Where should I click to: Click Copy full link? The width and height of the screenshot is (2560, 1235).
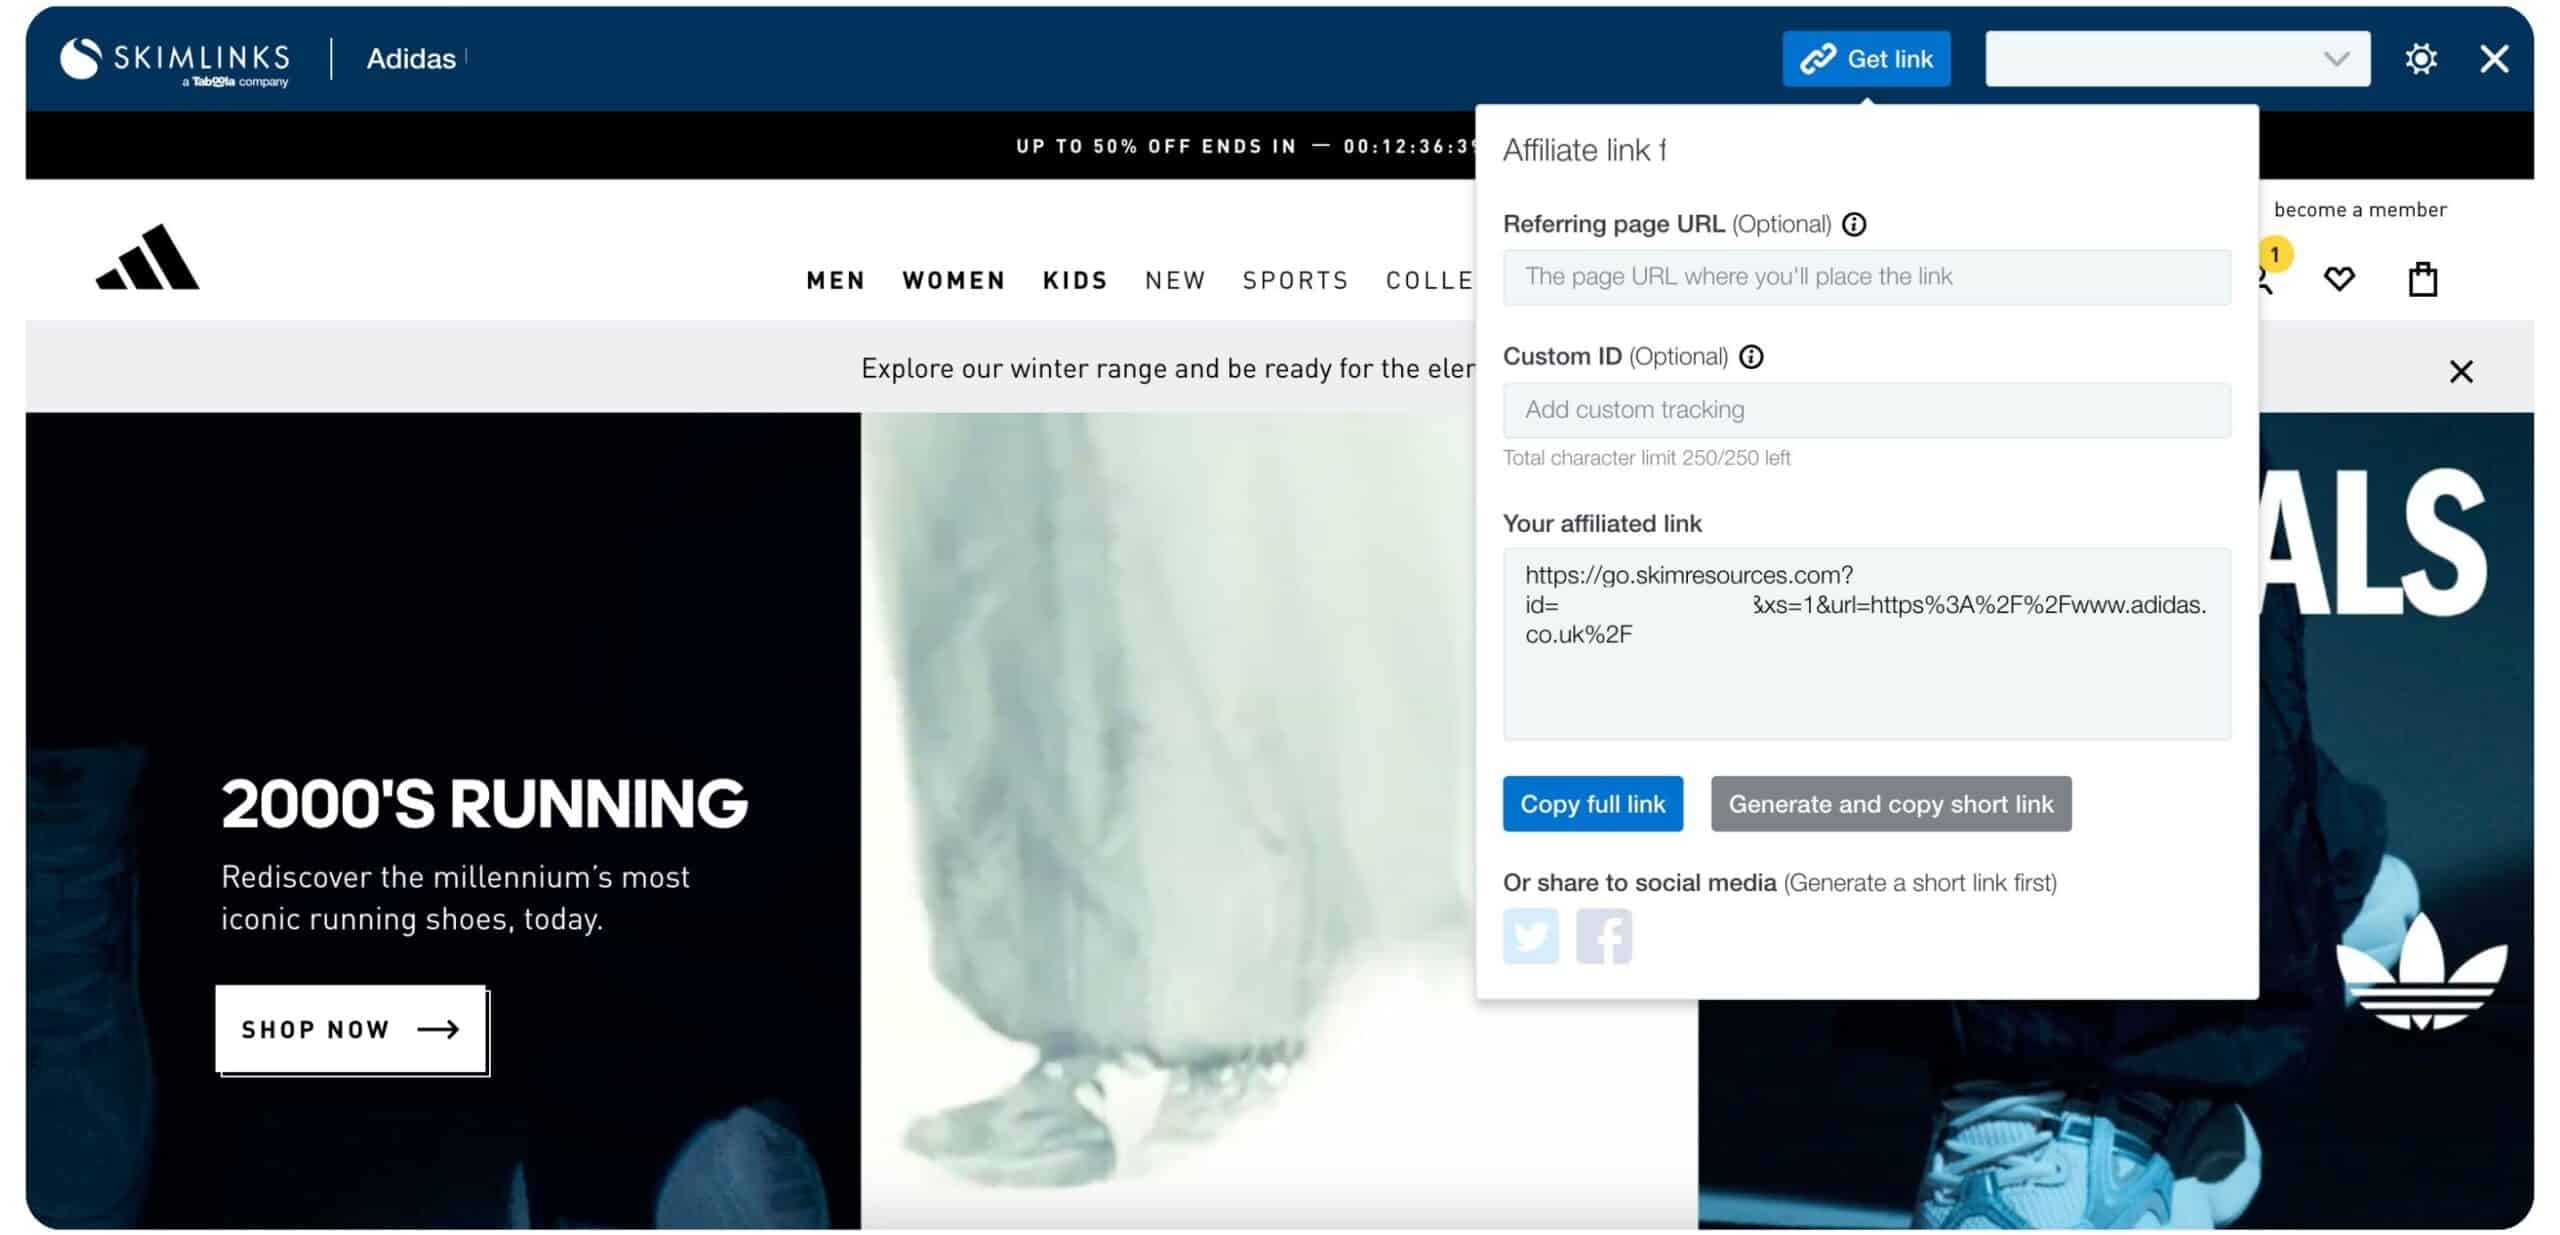[x=1592, y=803]
